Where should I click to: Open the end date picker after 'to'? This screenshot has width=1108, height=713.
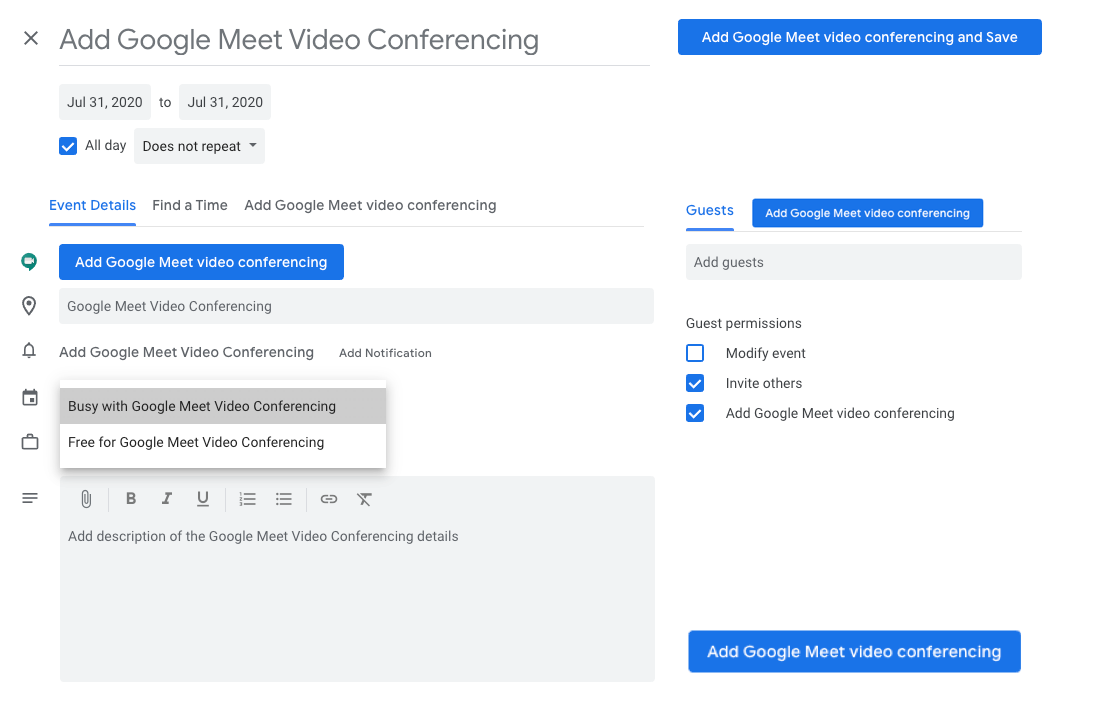tap(225, 102)
